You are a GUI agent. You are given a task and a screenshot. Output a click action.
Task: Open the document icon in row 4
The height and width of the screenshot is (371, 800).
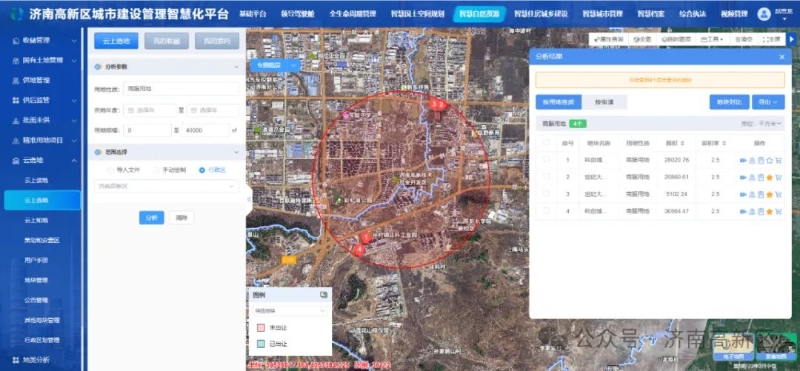(761, 211)
